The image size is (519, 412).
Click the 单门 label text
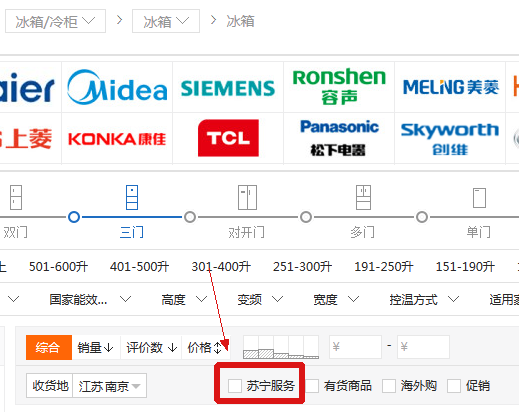pos(479,232)
